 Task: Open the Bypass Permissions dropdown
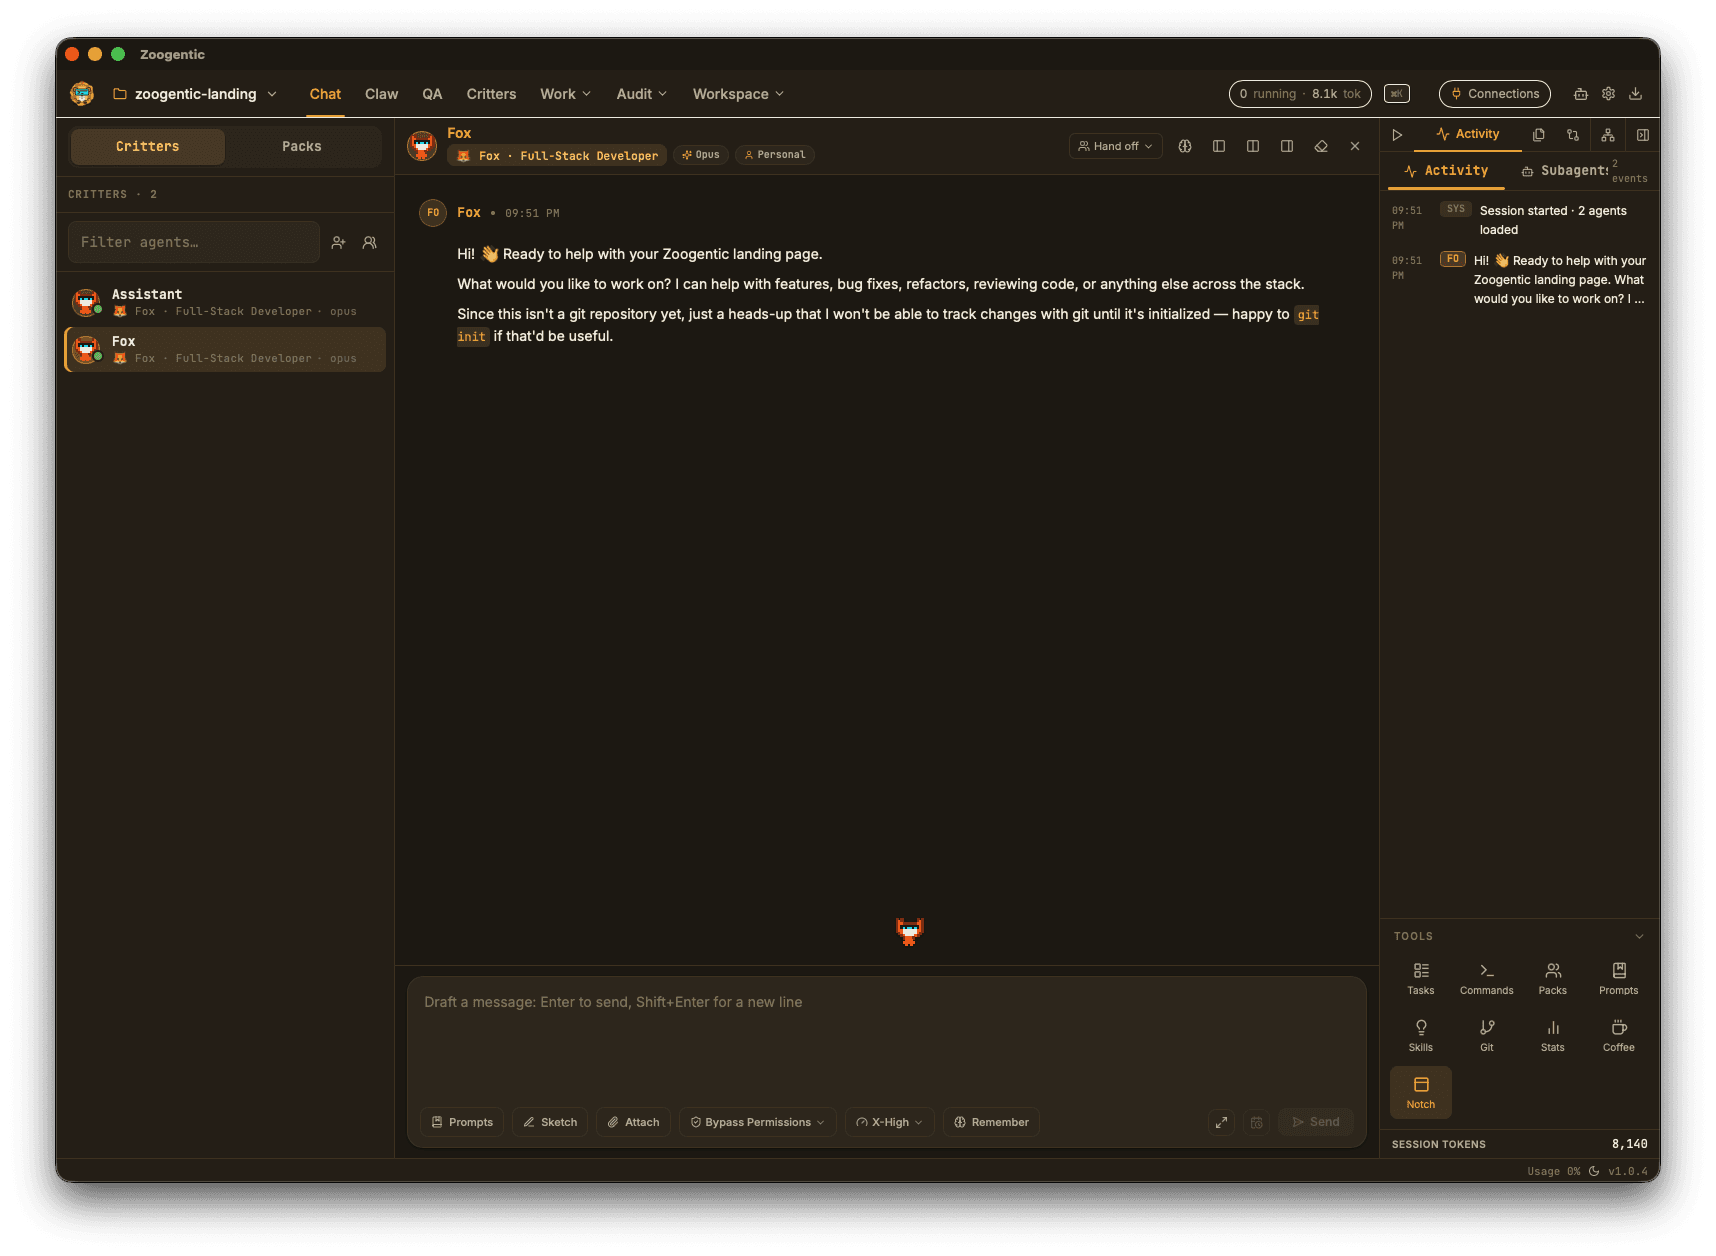click(758, 1122)
